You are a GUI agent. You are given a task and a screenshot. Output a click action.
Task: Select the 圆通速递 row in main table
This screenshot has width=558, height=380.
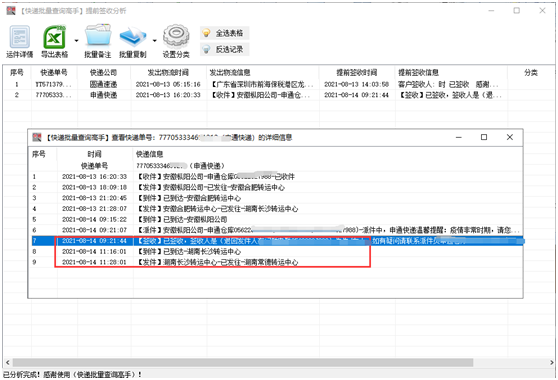pos(279,84)
